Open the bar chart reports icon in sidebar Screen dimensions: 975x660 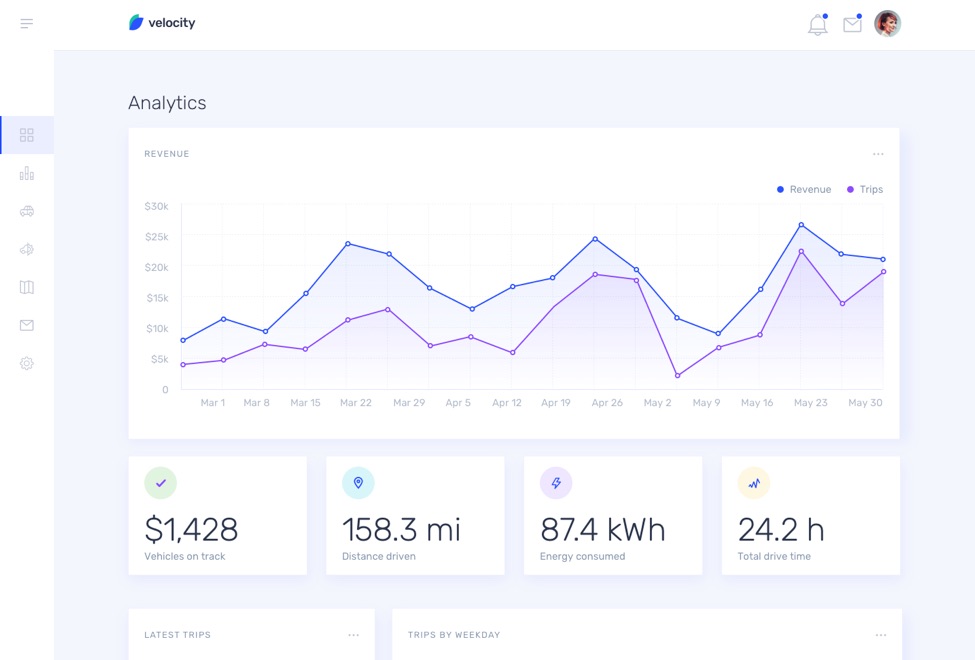27,173
